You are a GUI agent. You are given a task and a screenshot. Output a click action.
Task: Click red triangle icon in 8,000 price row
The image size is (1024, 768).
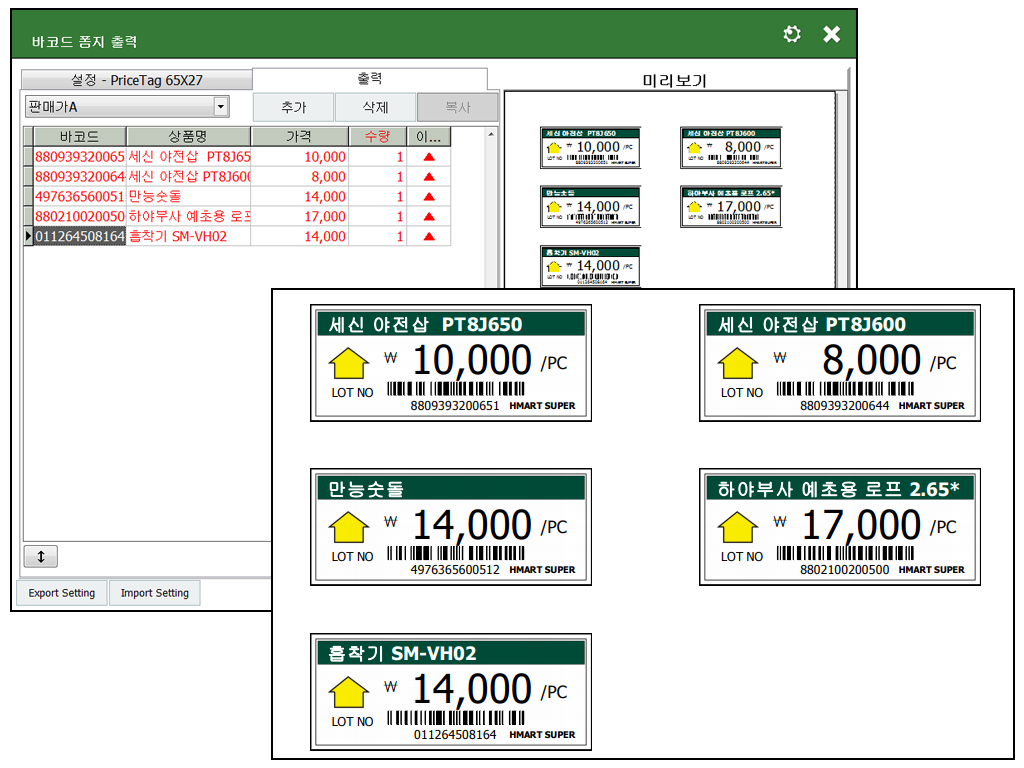click(x=429, y=177)
